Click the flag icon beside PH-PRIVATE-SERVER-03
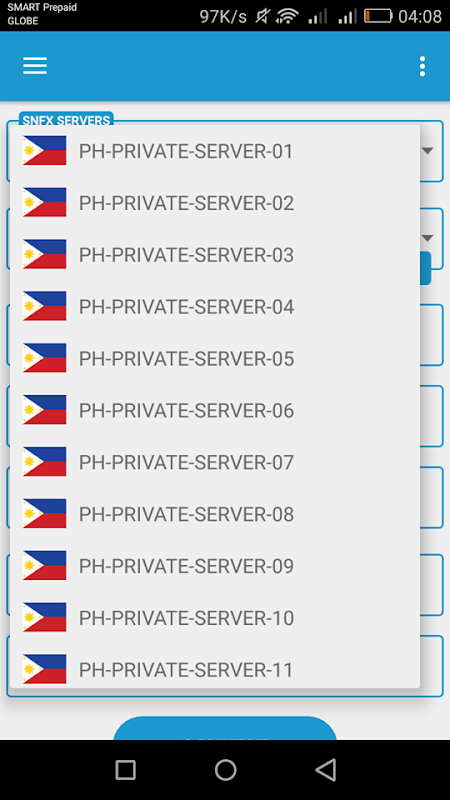Screen dimensions: 450x800 click(x=44, y=254)
